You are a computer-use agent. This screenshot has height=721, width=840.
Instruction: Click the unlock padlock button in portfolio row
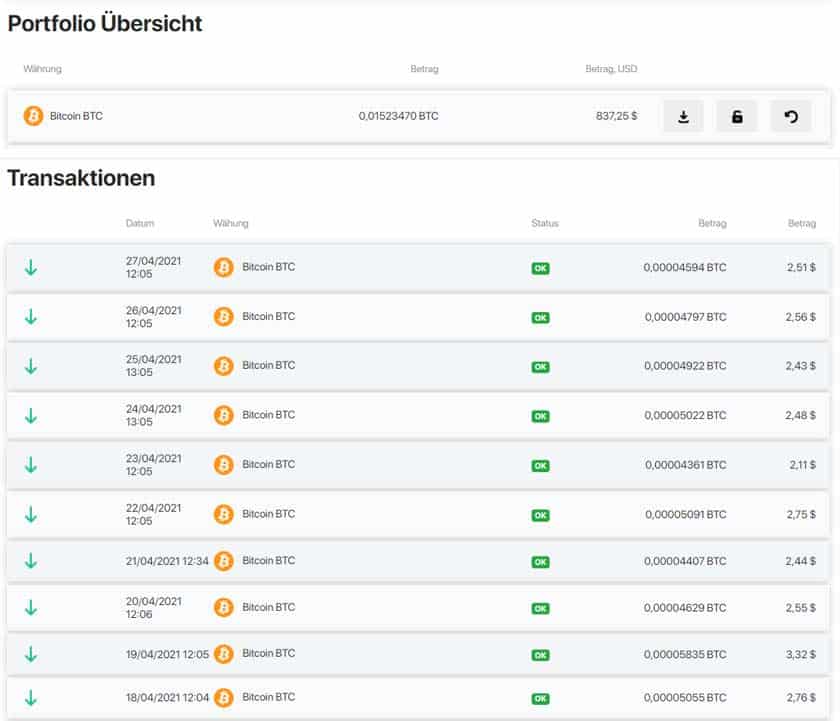[x=737, y=116]
